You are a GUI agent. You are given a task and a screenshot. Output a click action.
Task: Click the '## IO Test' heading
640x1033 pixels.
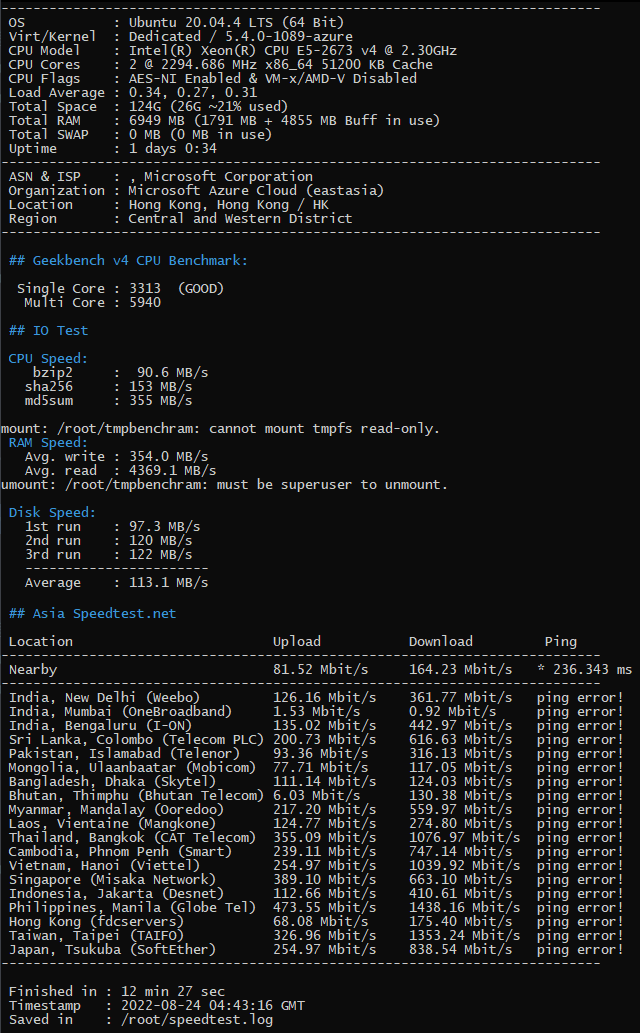[49, 331]
